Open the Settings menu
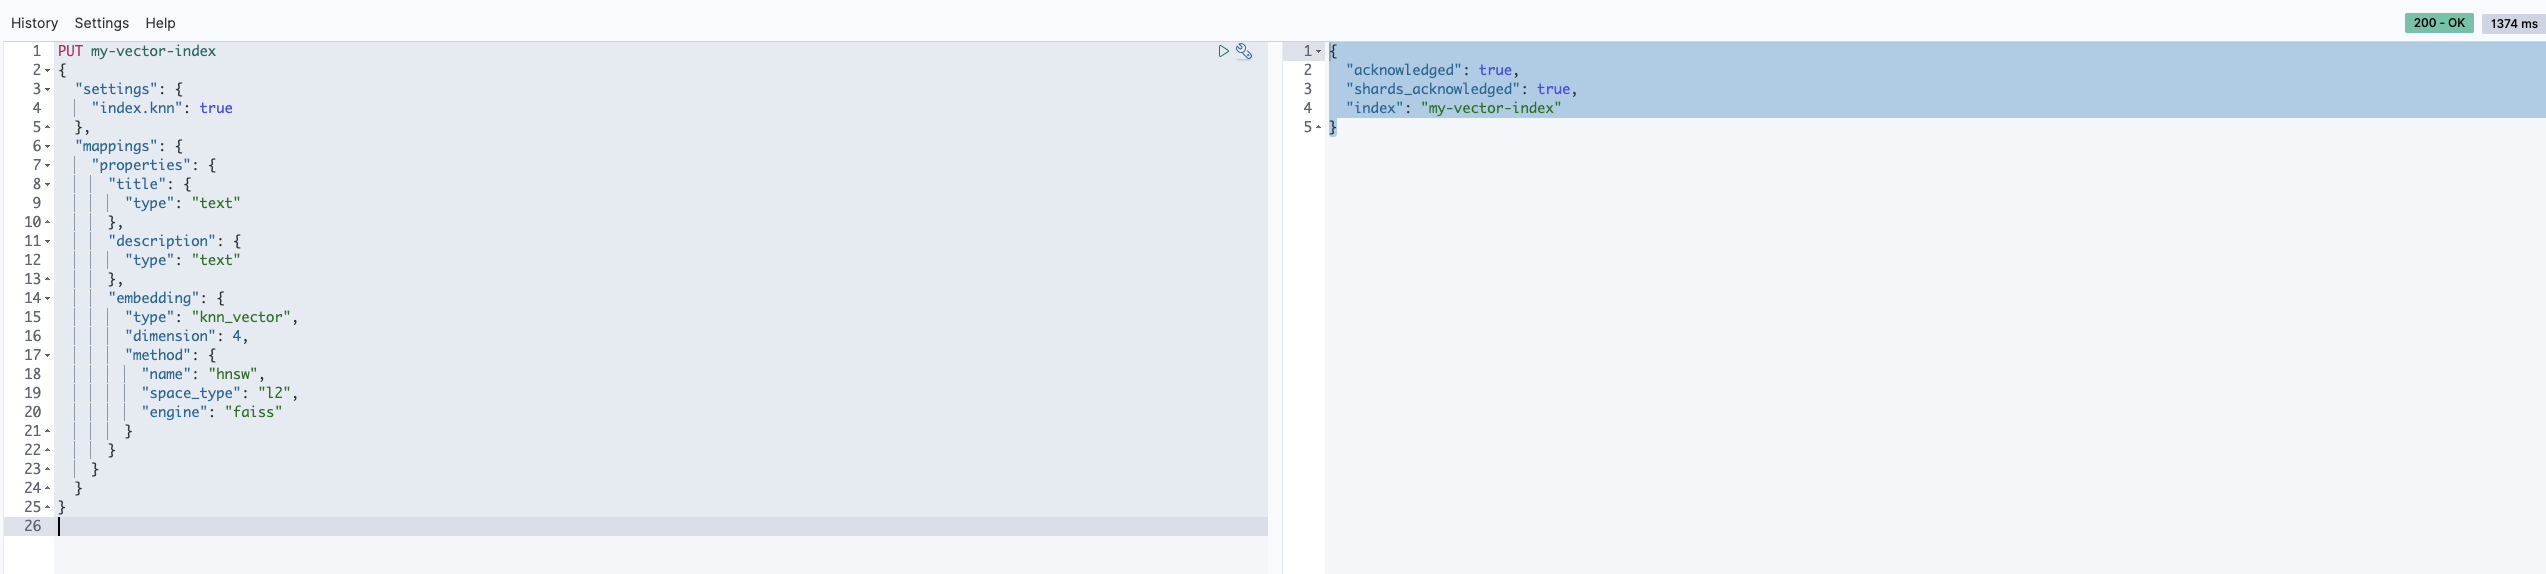Viewport: 2546px width, 574px height. pos(102,23)
